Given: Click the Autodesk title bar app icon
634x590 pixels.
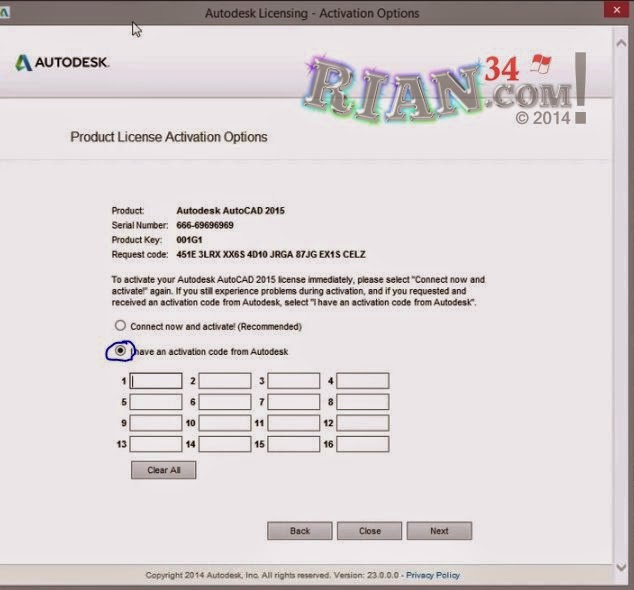Looking at the screenshot, I should tap(4, 13).
